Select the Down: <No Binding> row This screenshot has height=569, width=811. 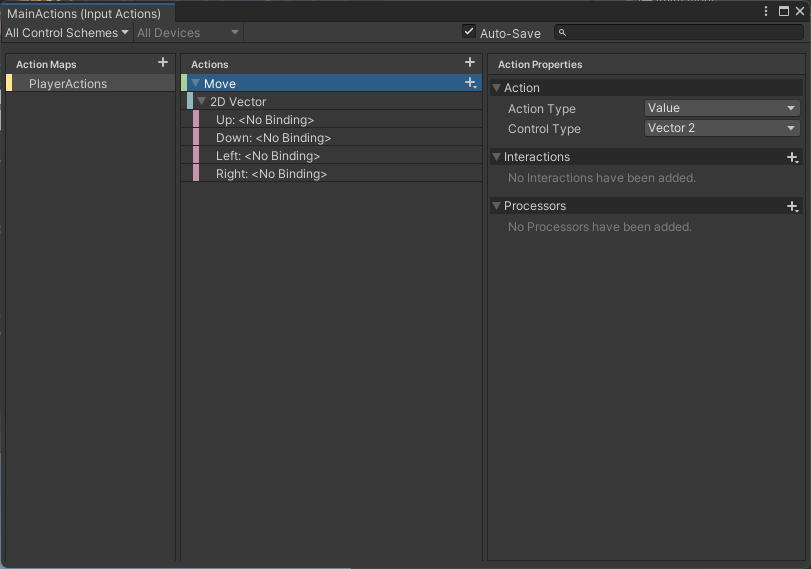(337, 138)
